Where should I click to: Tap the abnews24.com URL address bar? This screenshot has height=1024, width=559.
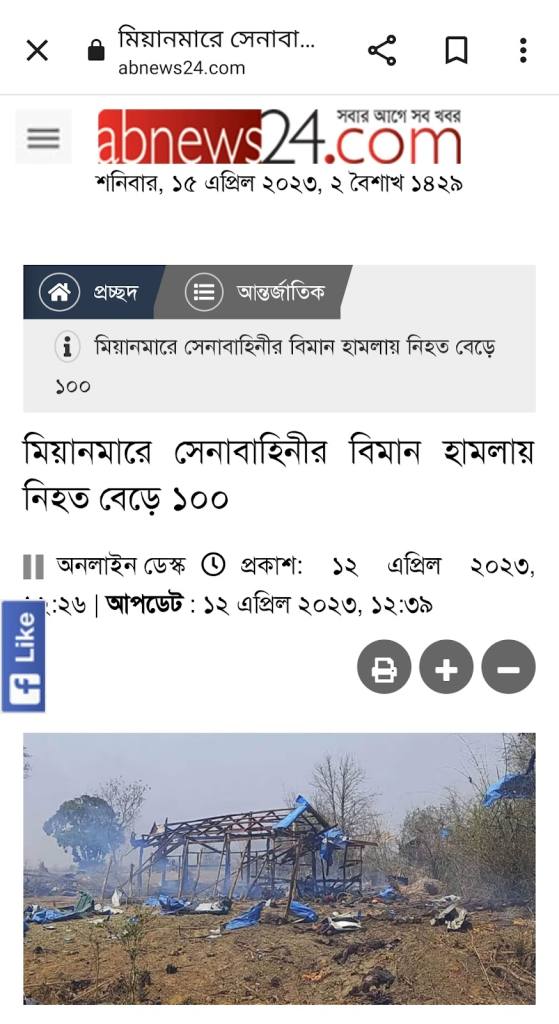tap(216, 50)
